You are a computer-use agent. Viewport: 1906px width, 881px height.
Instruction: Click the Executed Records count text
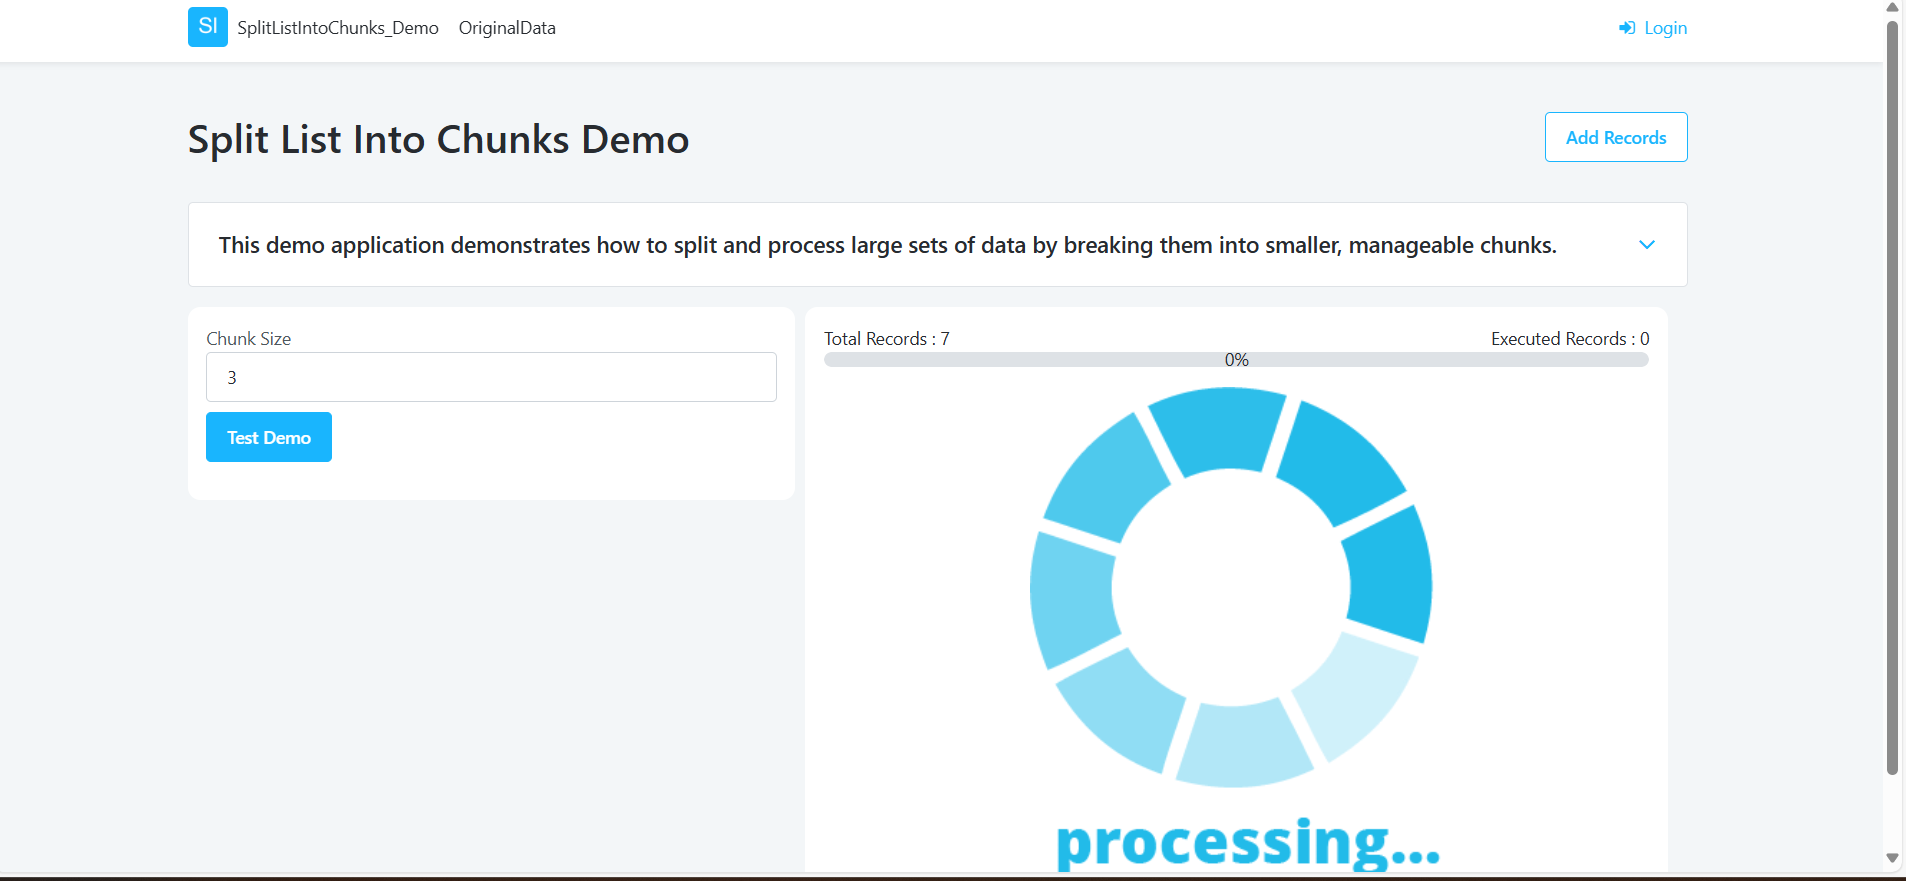1569,339
